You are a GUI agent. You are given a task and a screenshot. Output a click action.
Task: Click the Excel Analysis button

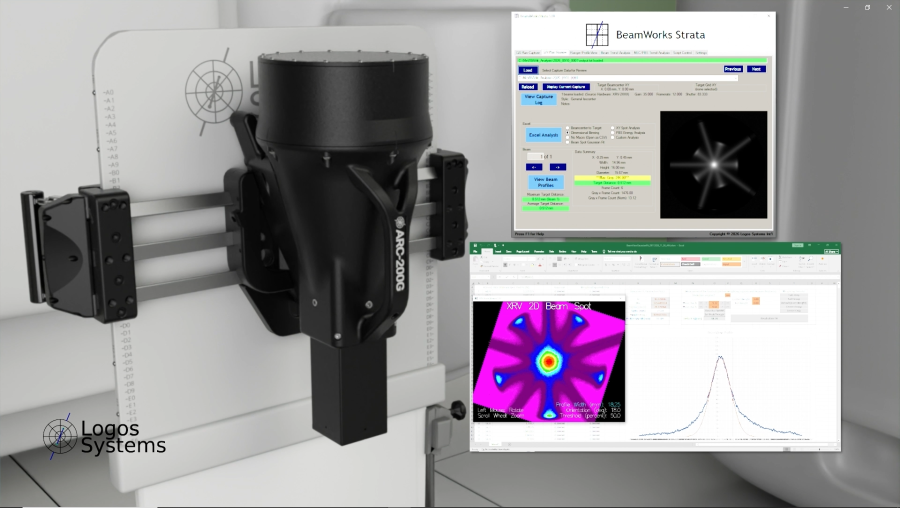click(x=544, y=135)
